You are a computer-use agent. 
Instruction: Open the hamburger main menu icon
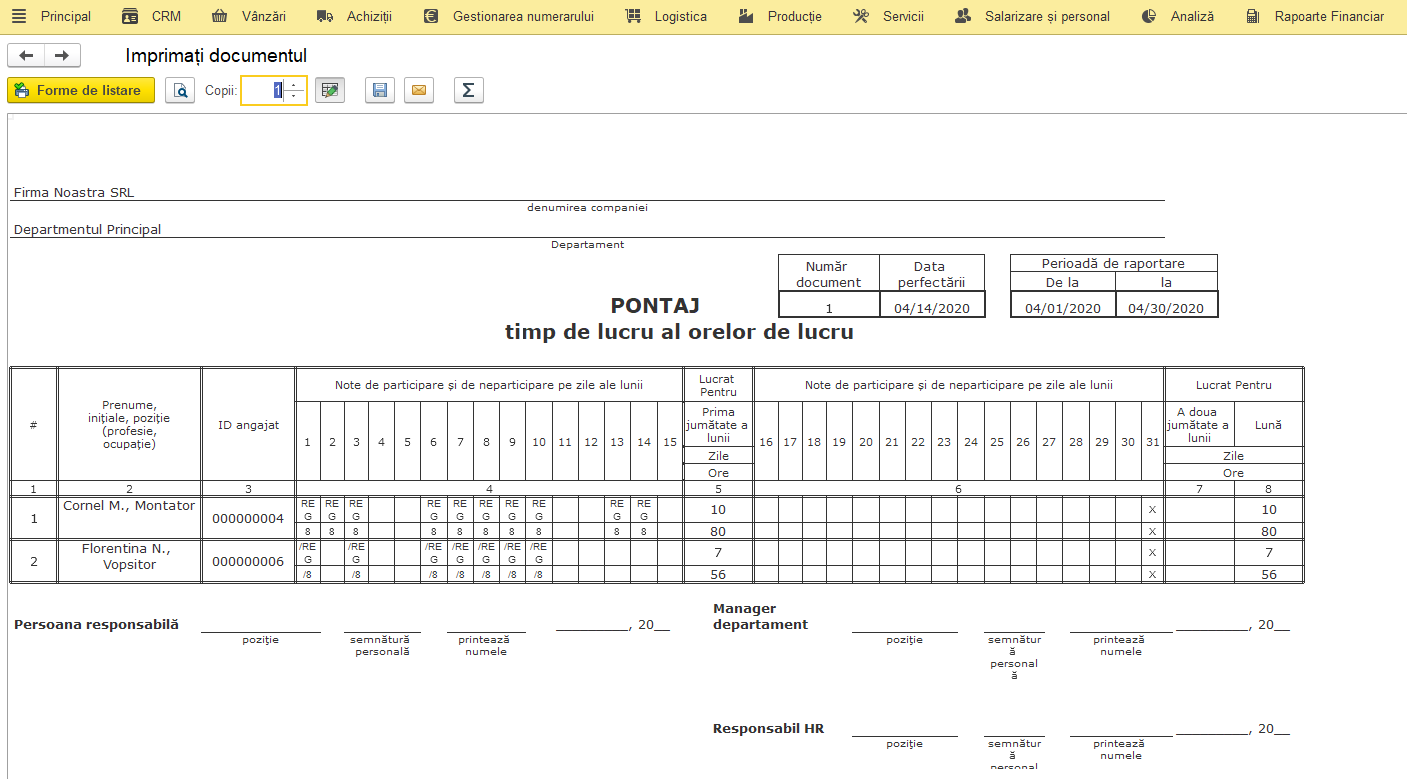18,16
